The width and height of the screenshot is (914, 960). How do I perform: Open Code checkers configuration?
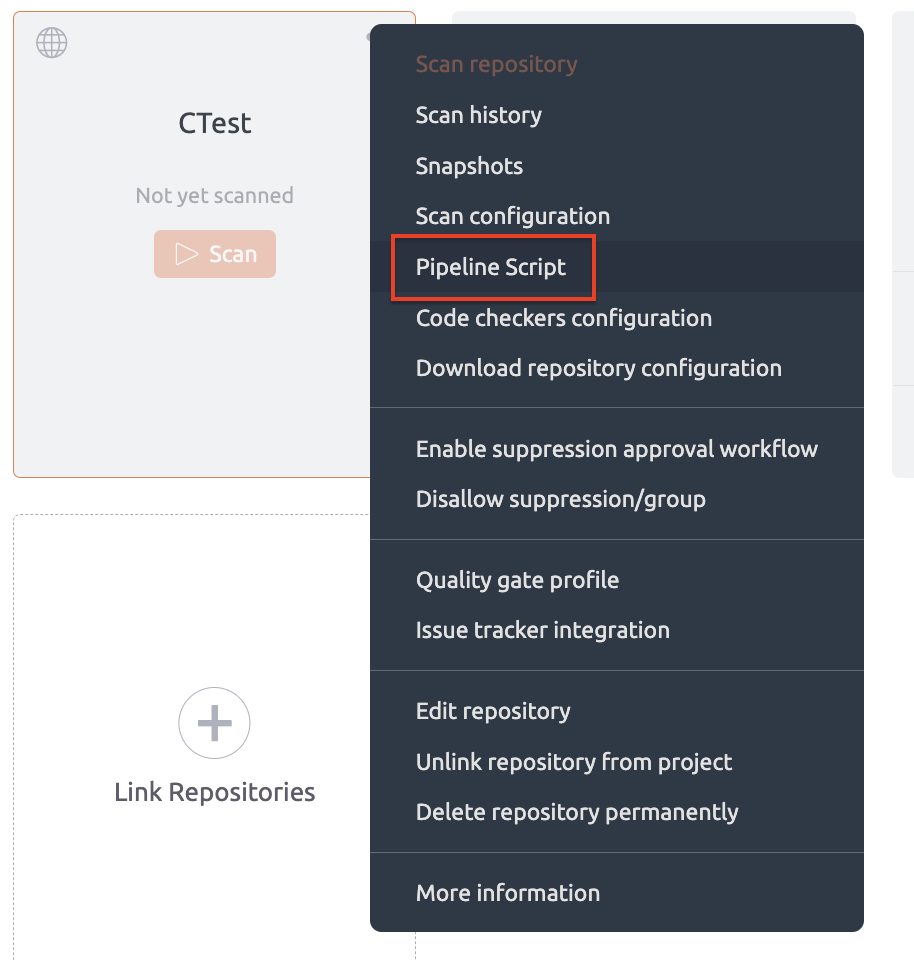563,318
